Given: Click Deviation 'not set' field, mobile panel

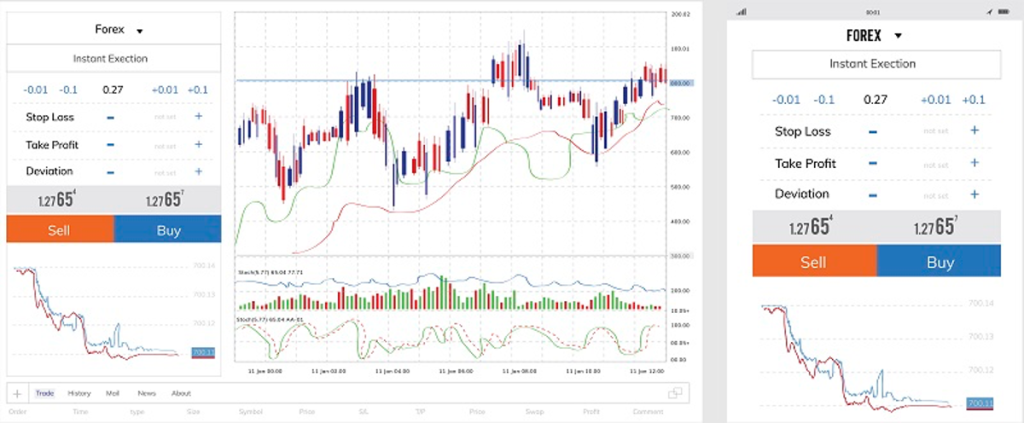Looking at the screenshot, I should point(935,195).
